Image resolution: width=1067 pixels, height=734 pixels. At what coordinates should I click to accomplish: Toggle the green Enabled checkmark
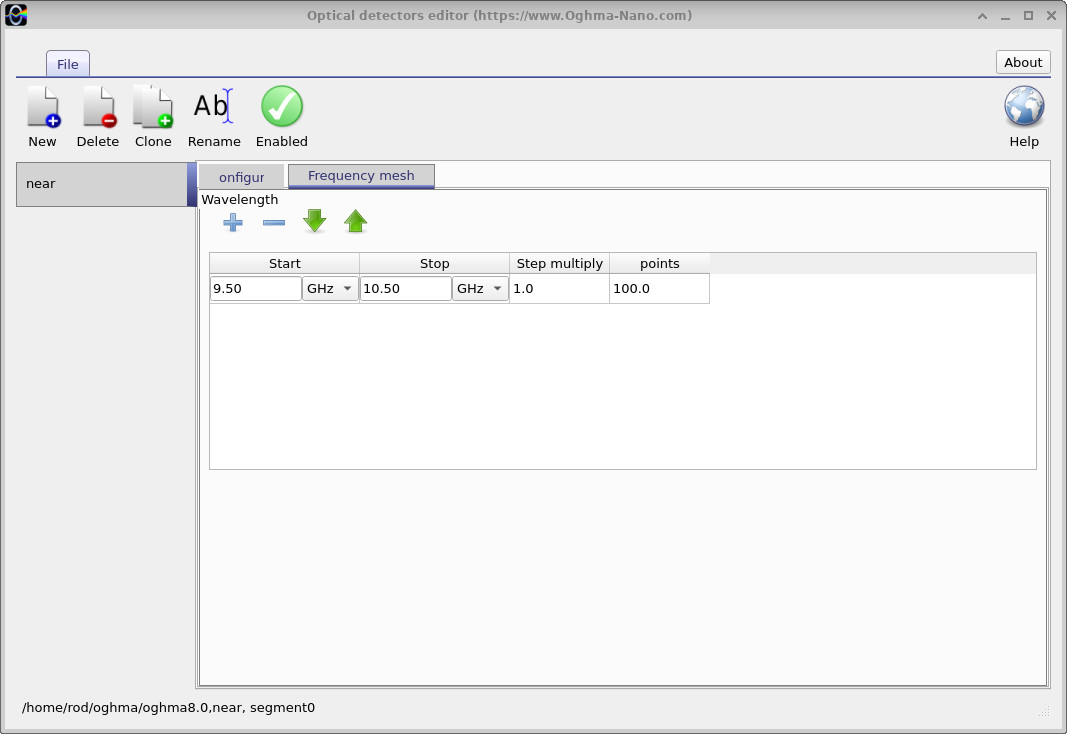pos(282,106)
